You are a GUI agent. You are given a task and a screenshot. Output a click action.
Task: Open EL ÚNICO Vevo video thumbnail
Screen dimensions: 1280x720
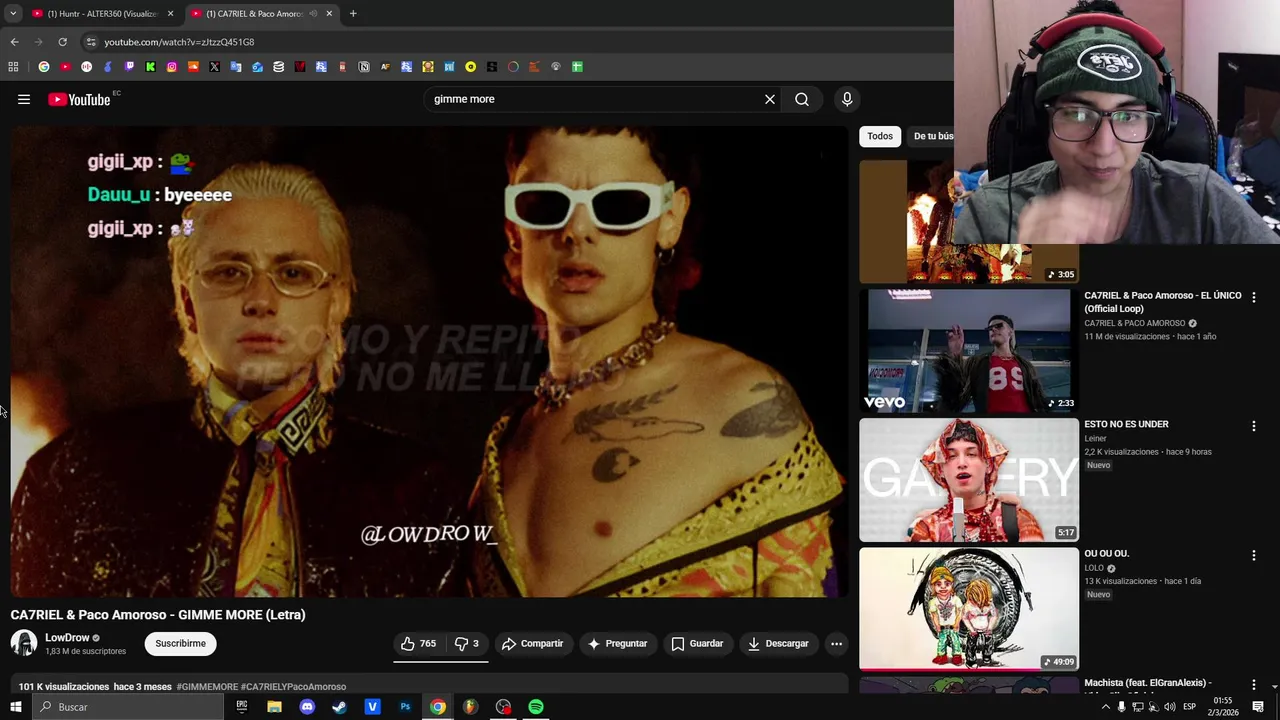tap(969, 351)
